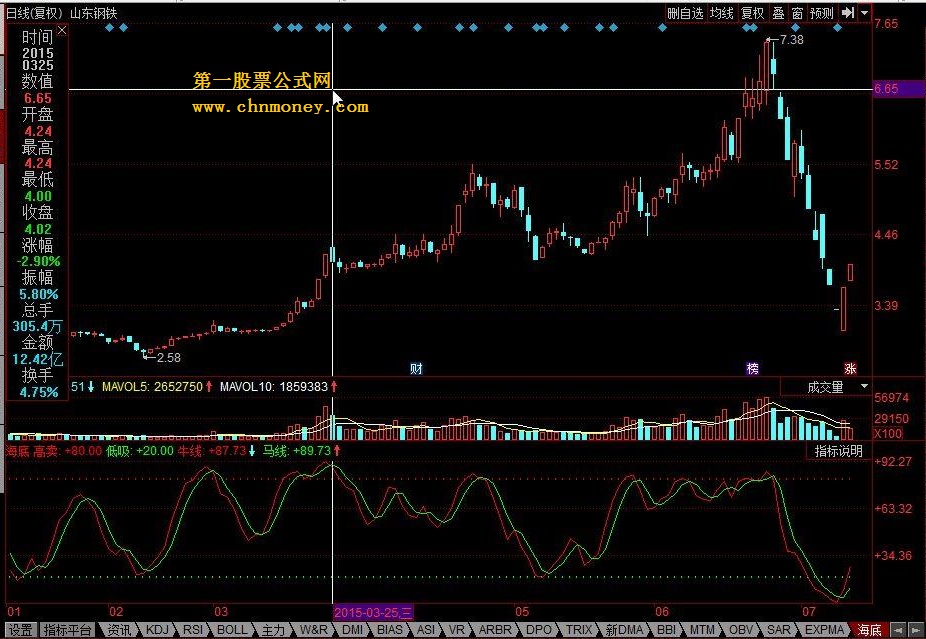The image size is (926, 639).
Task: Select the SAR indicator tab
Action: coord(778,630)
